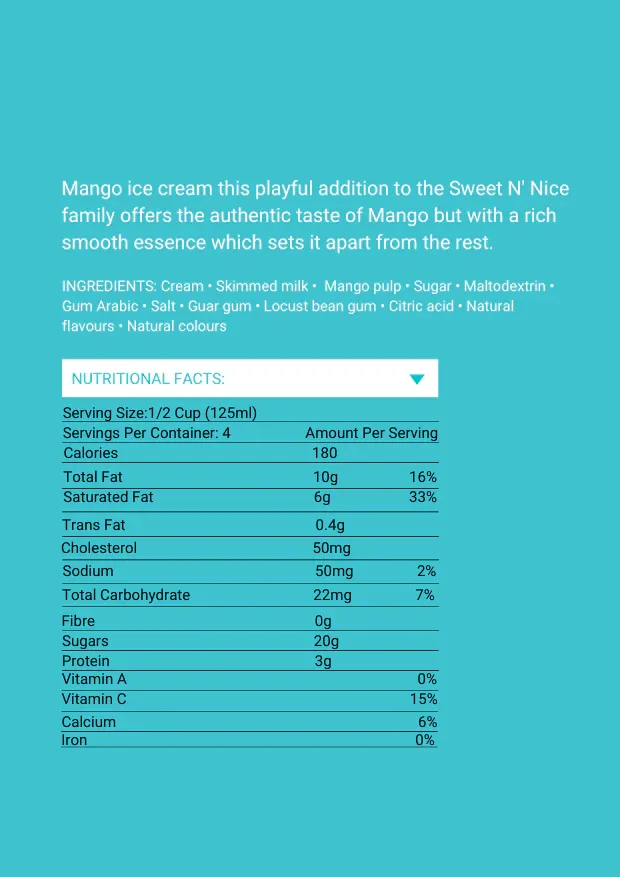
Task: Click the Cholesterol 50mg row
Action: click(250, 548)
